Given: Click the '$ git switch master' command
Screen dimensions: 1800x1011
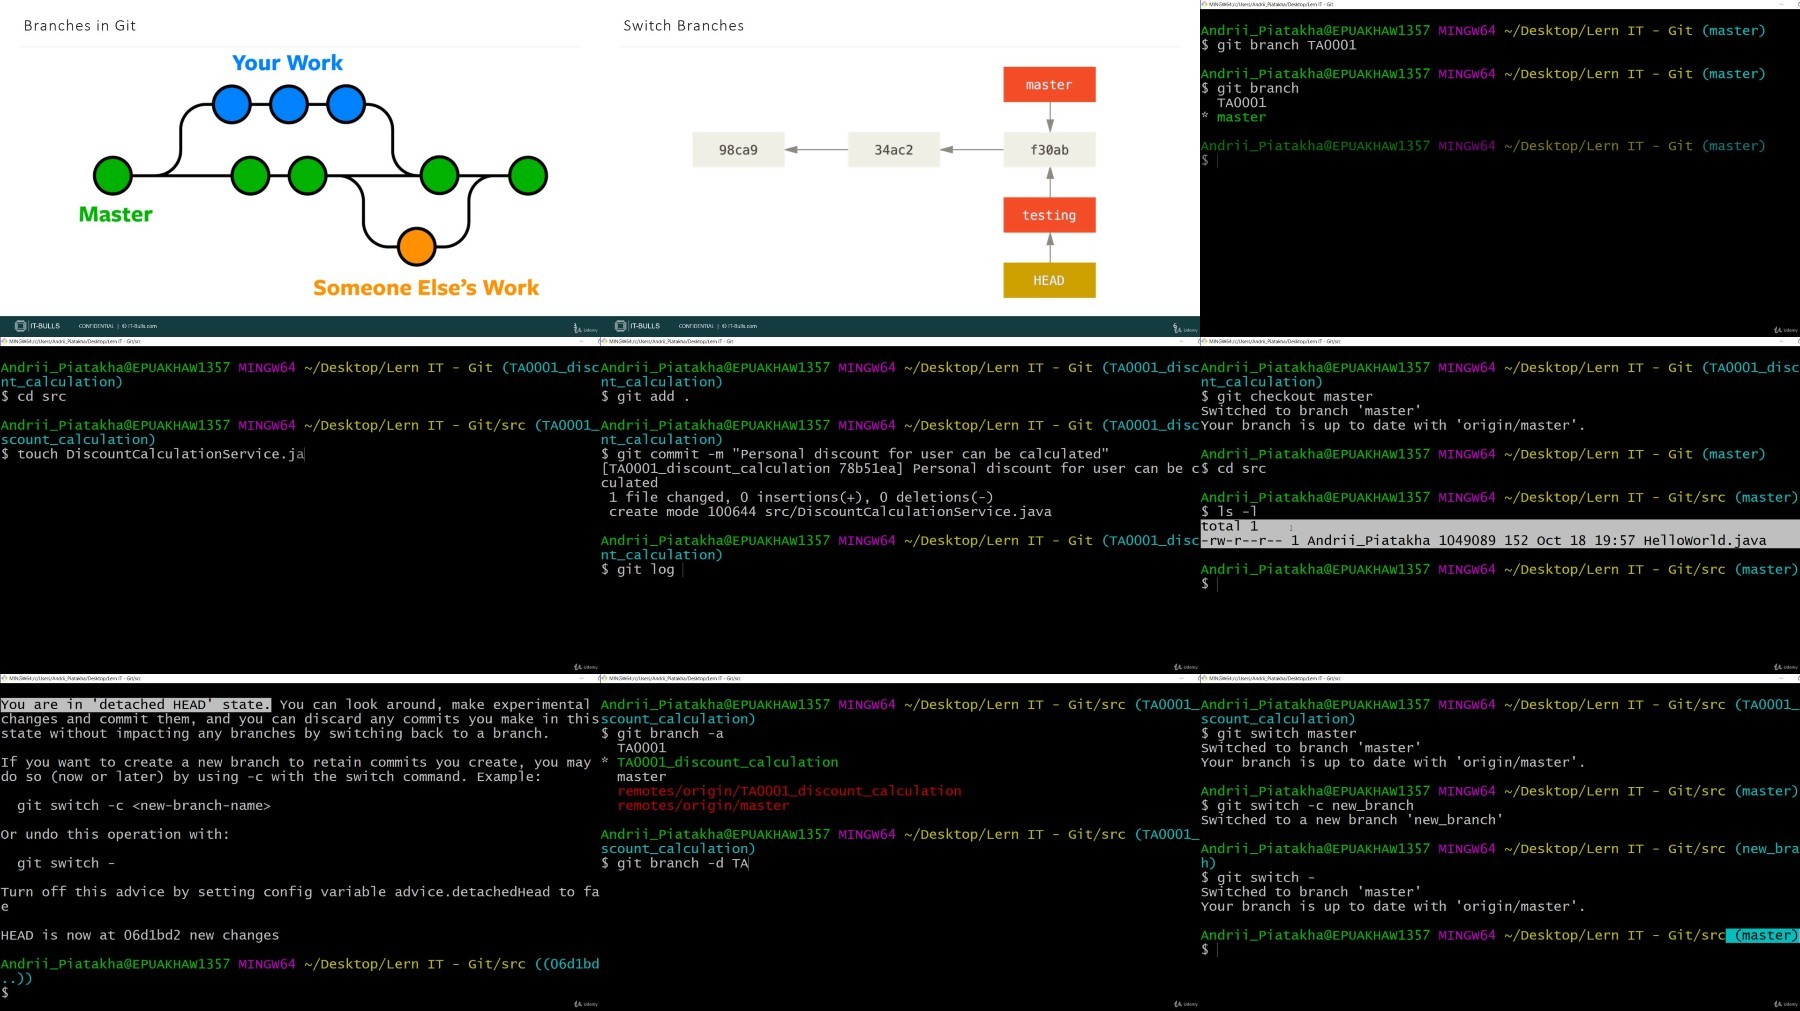Looking at the screenshot, I should [x=1279, y=733].
